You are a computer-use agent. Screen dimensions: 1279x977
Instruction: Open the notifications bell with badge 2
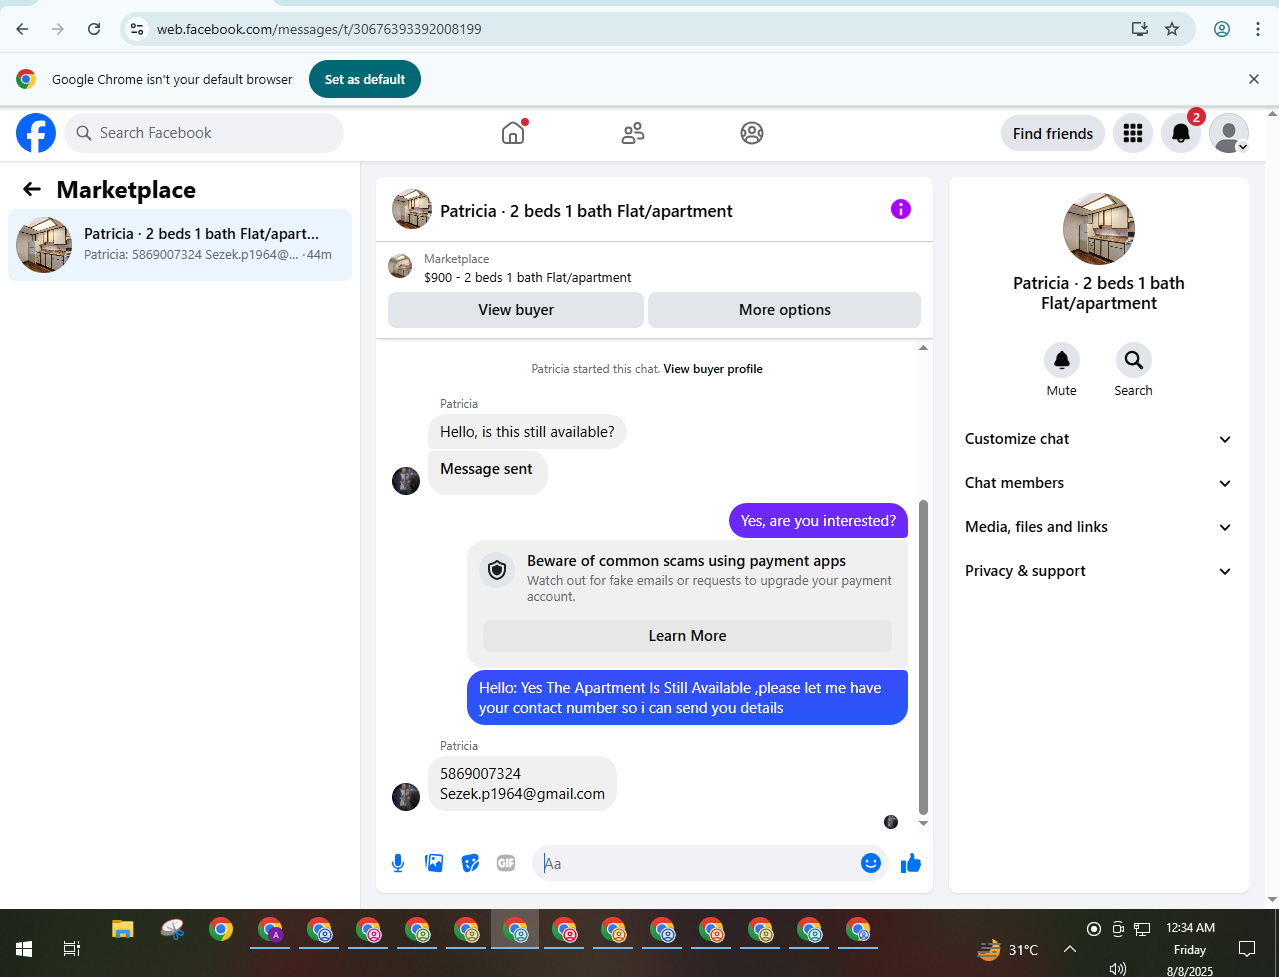pos(1181,133)
